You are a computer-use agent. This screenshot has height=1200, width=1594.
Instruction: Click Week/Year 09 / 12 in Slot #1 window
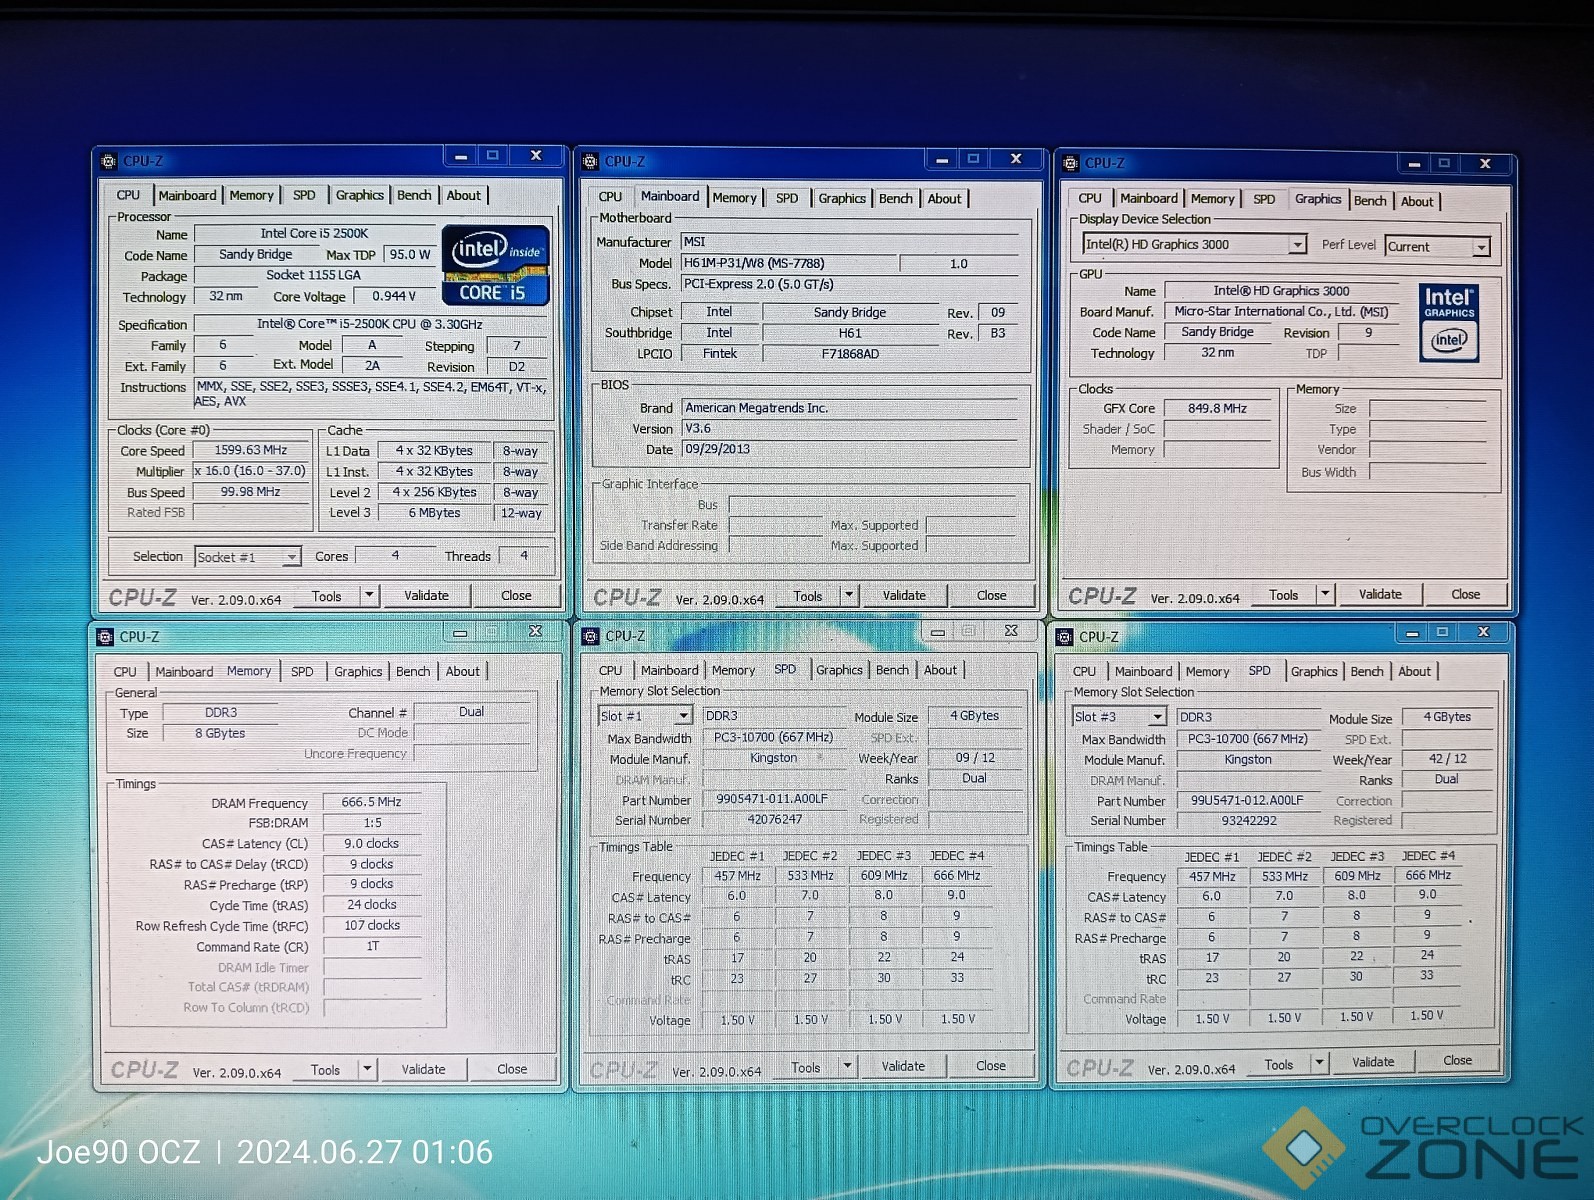pyautogui.click(x=974, y=758)
